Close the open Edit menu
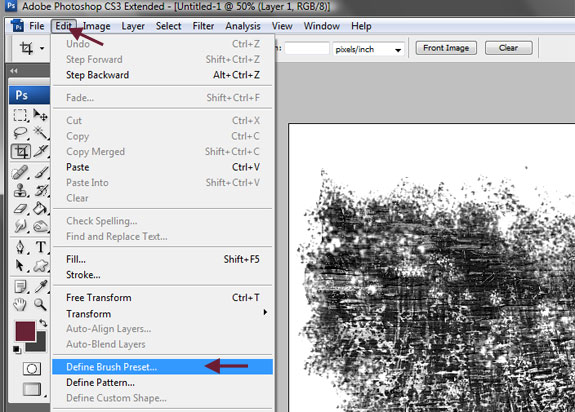The image size is (575, 412). pyautogui.click(x=64, y=26)
